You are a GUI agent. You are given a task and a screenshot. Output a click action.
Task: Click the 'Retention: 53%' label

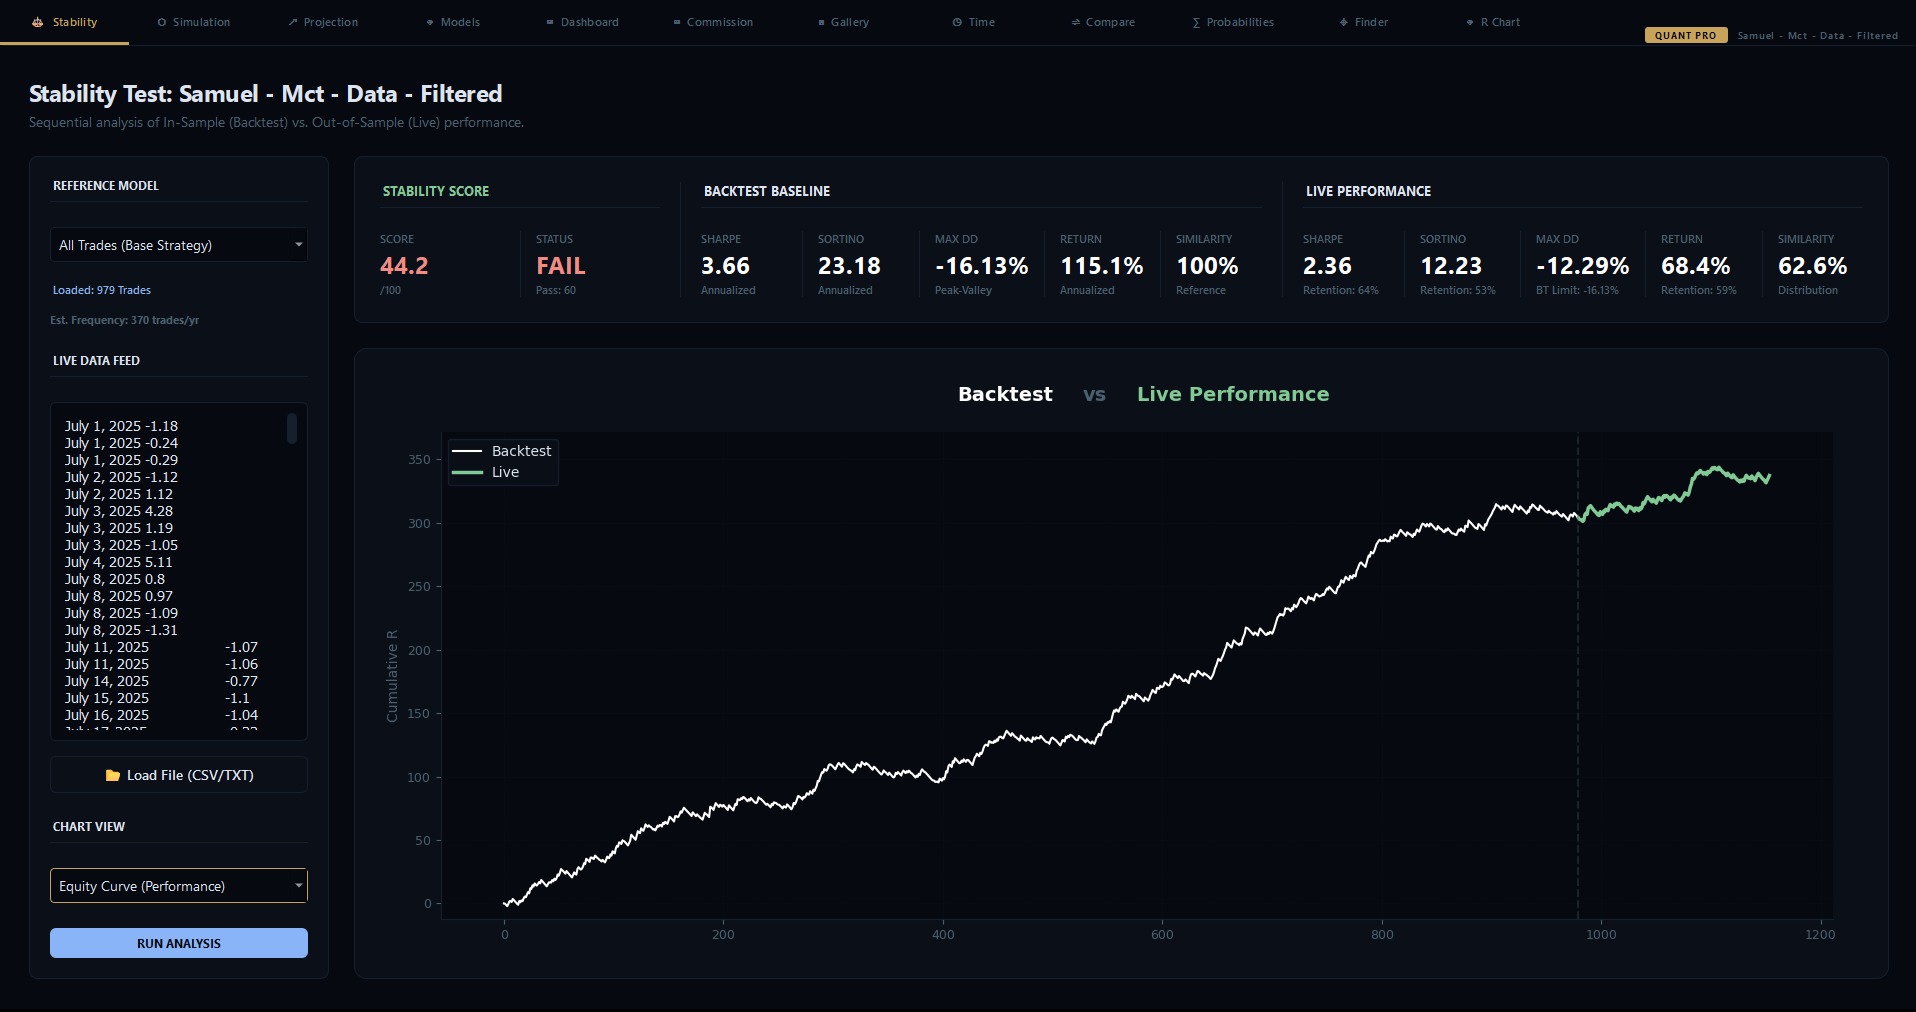pos(1457,290)
